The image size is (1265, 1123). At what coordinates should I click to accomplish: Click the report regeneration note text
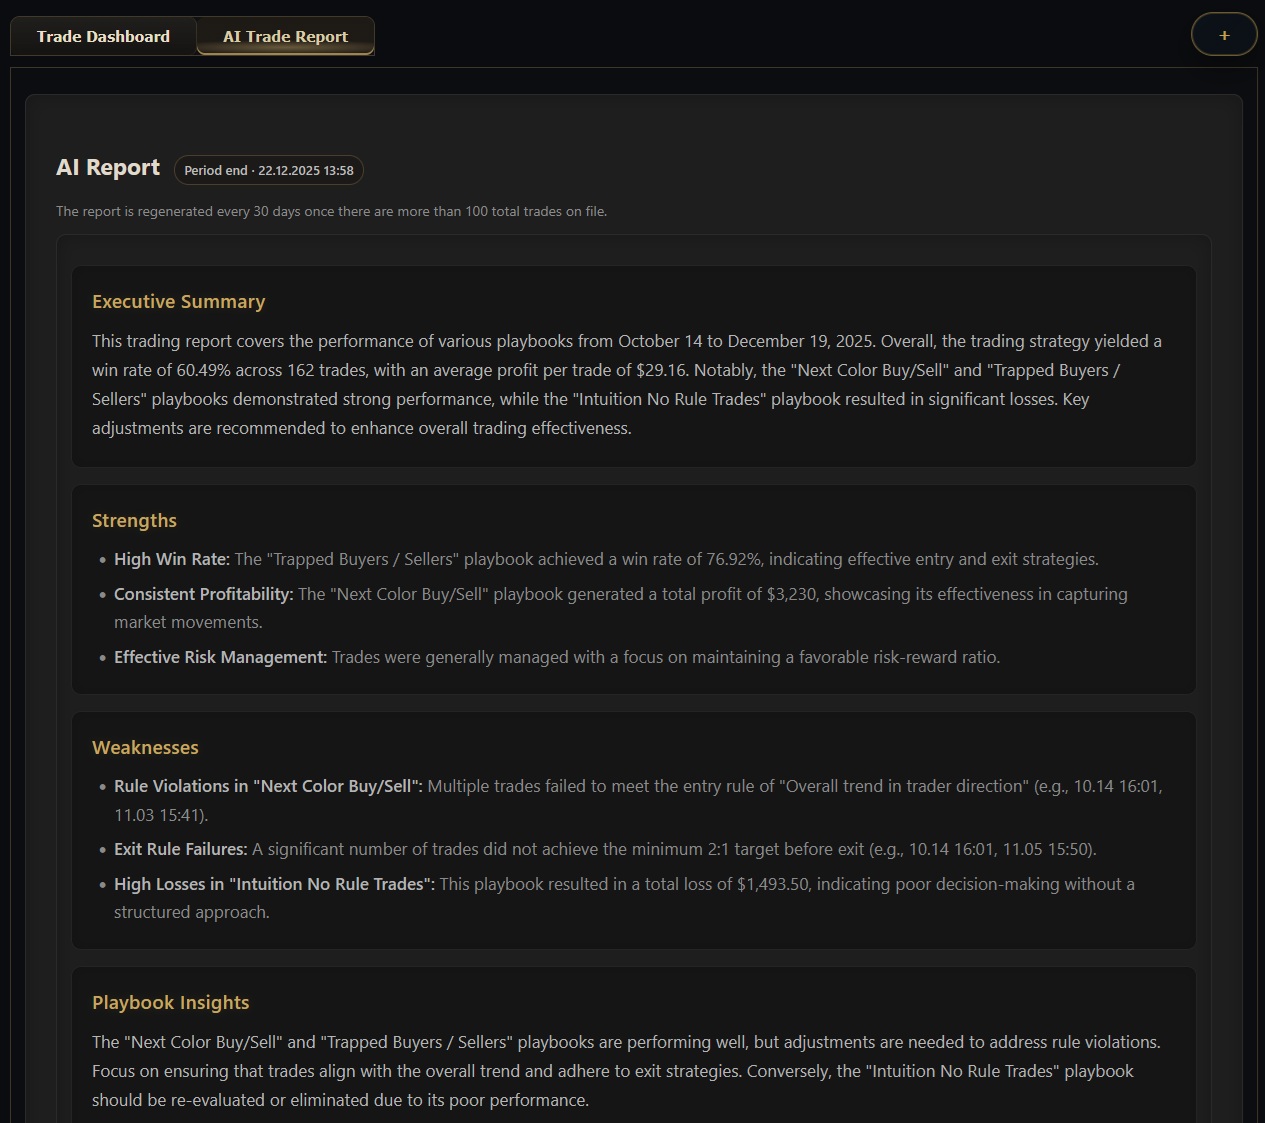pyautogui.click(x=331, y=211)
